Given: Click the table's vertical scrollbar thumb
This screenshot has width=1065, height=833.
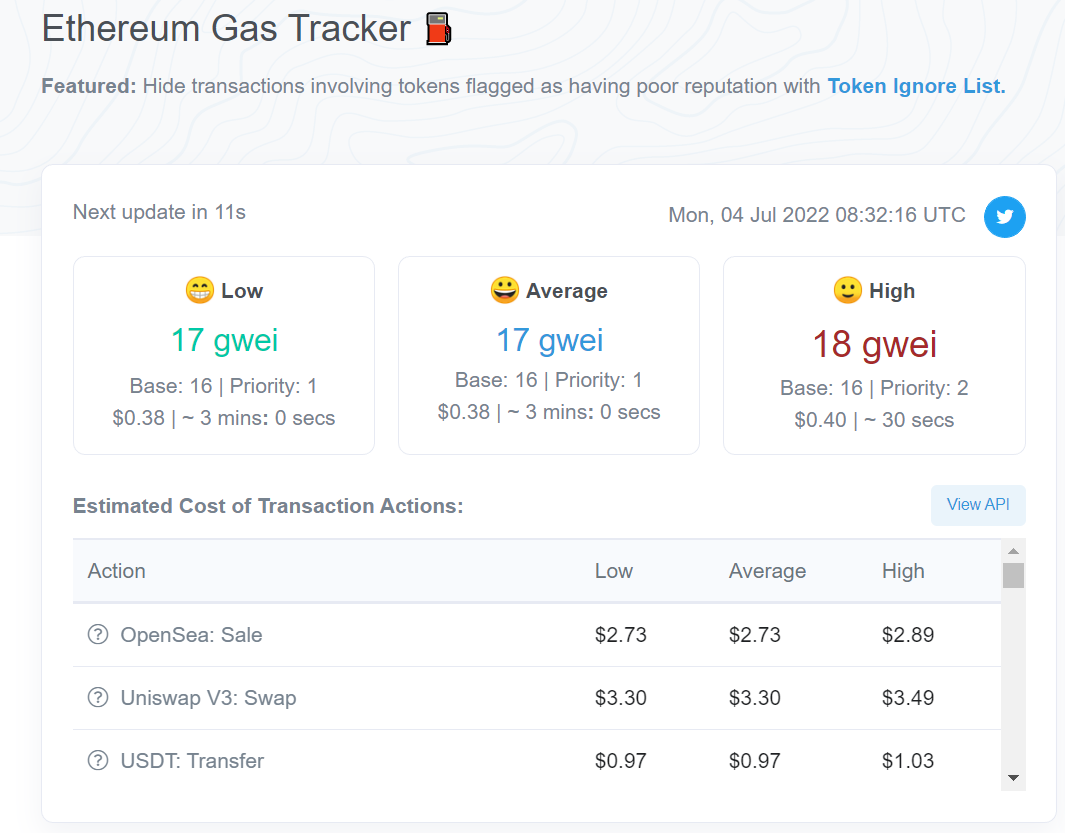Looking at the screenshot, I should coord(1013,575).
